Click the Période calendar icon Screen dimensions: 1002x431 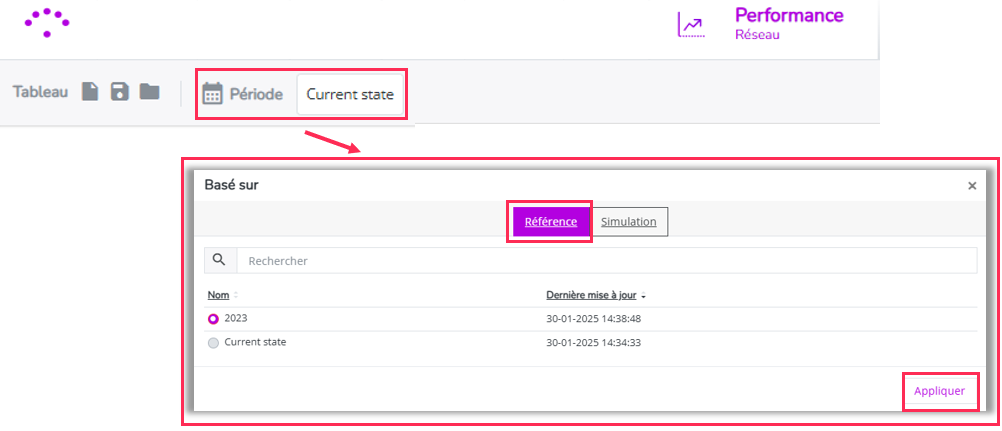(x=213, y=94)
